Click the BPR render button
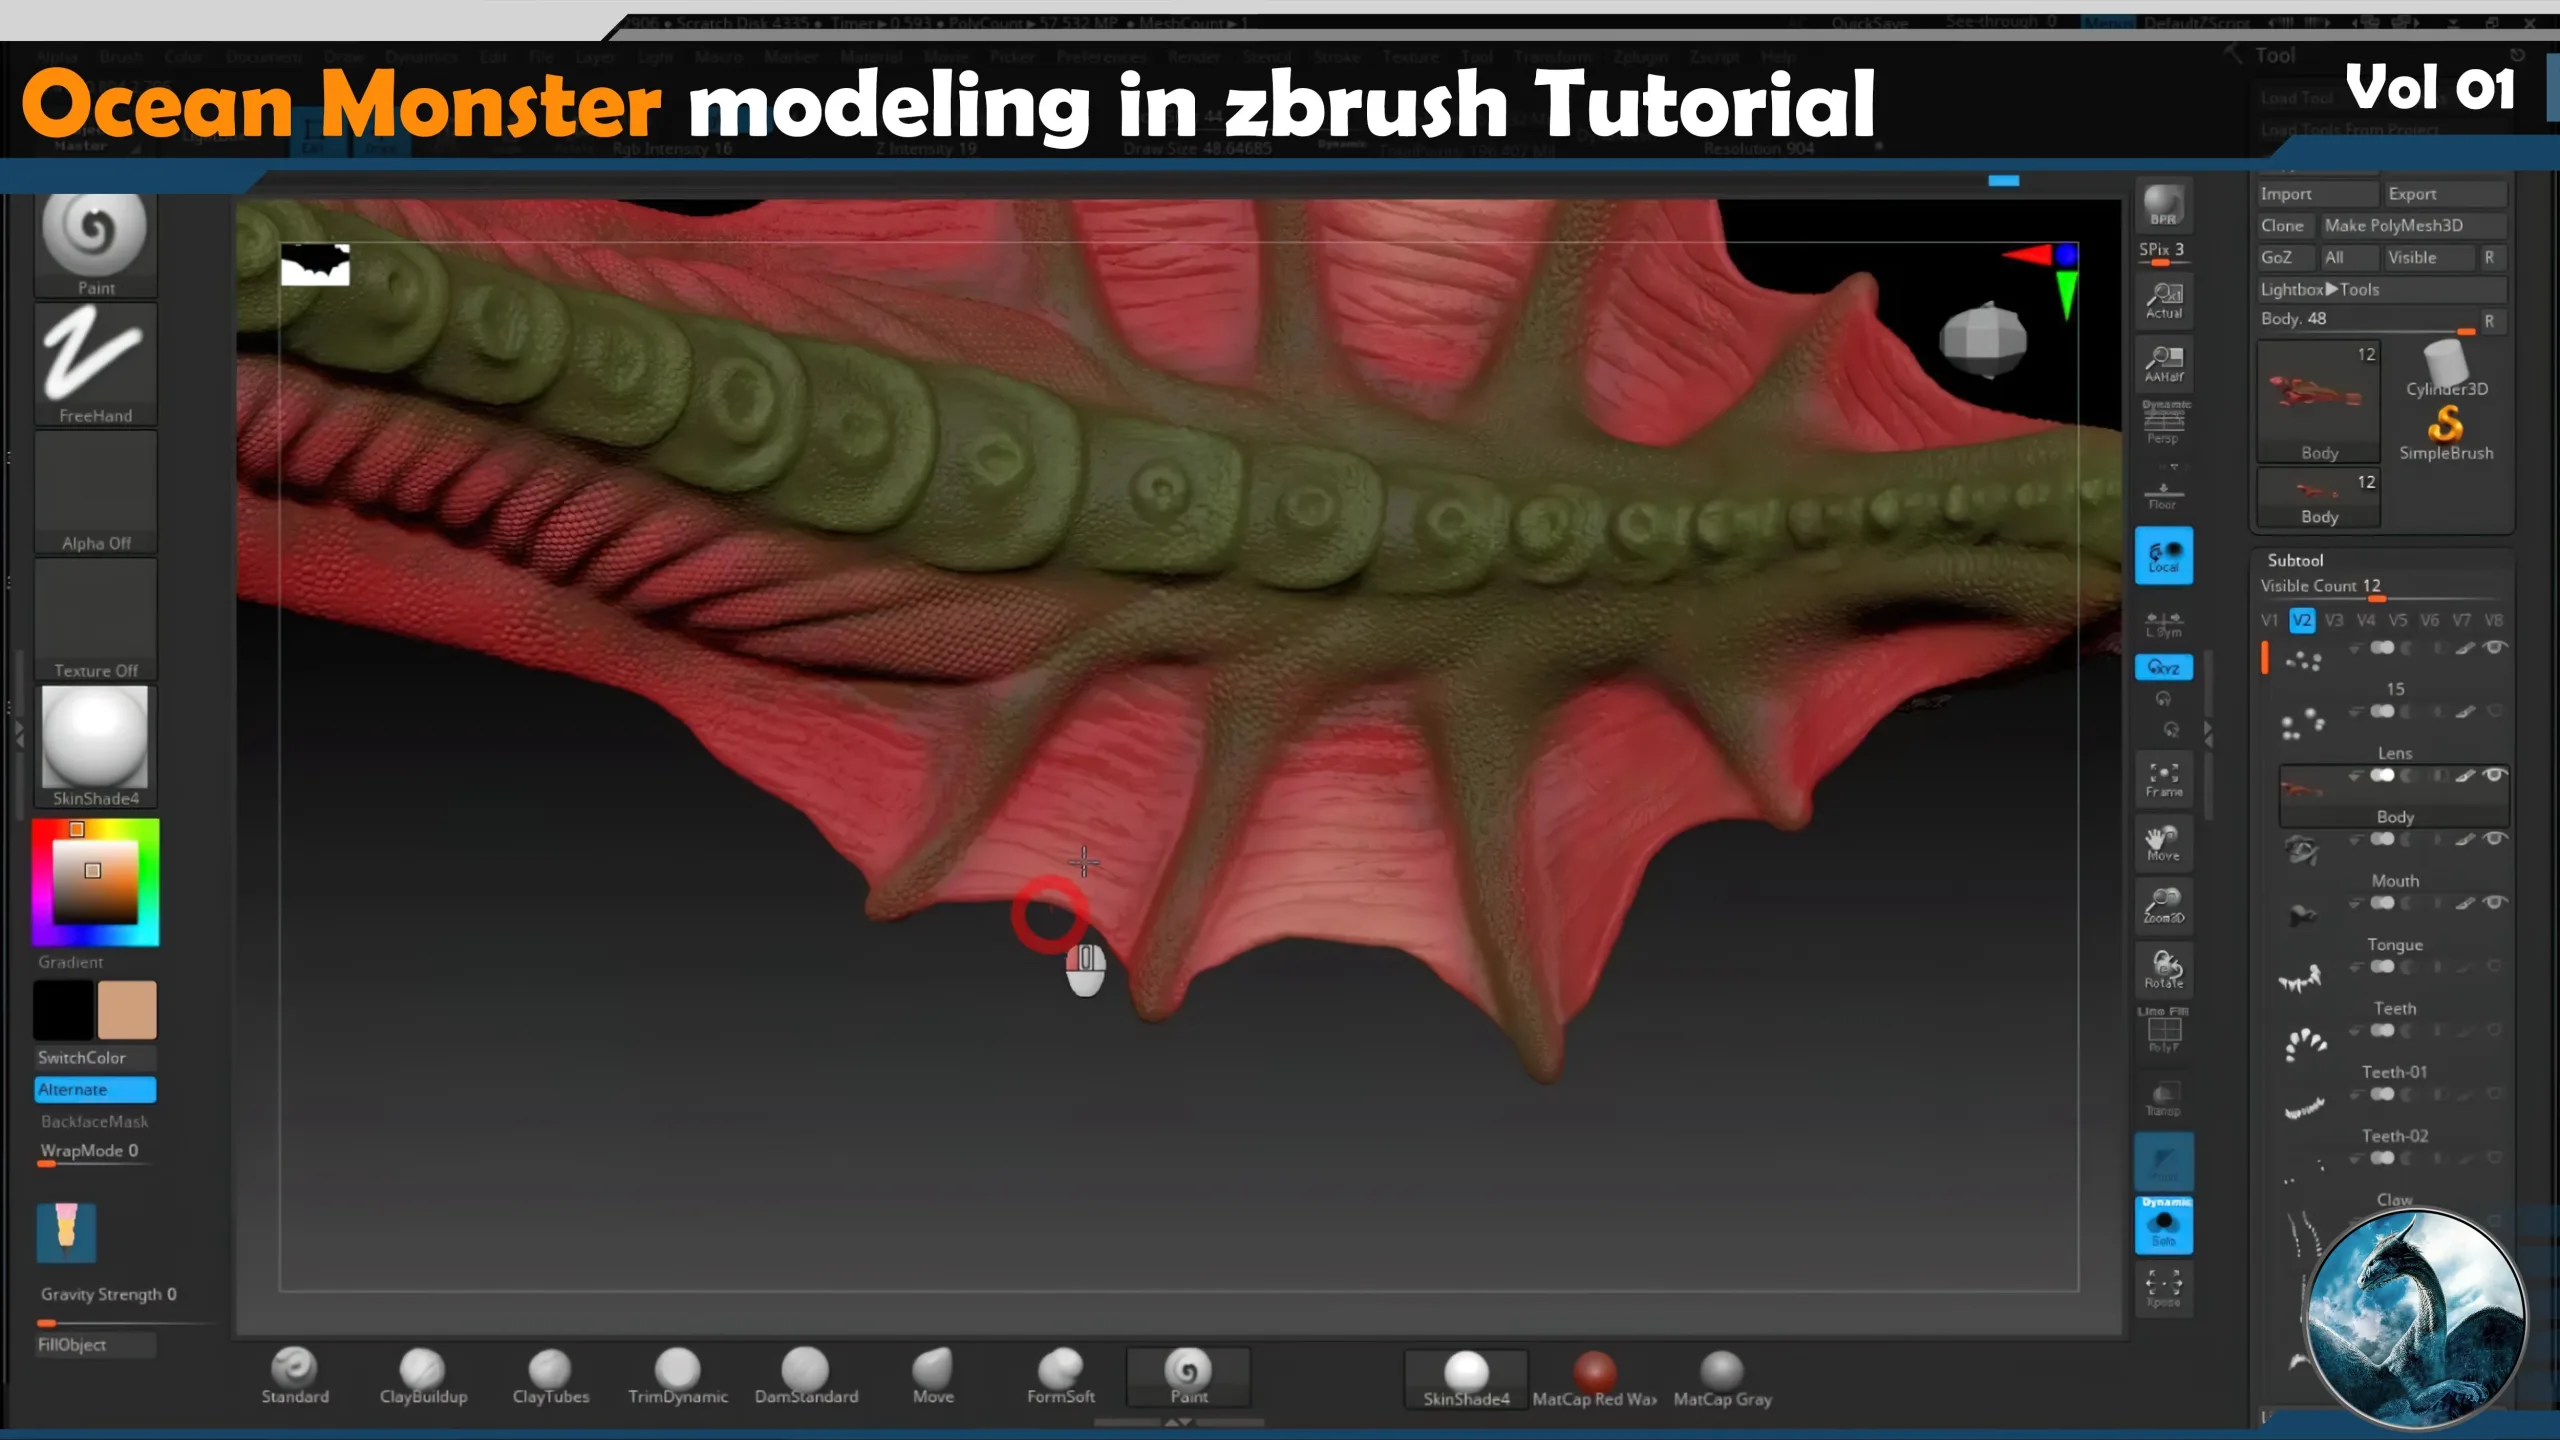The image size is (2560, 1440). 2163,205
